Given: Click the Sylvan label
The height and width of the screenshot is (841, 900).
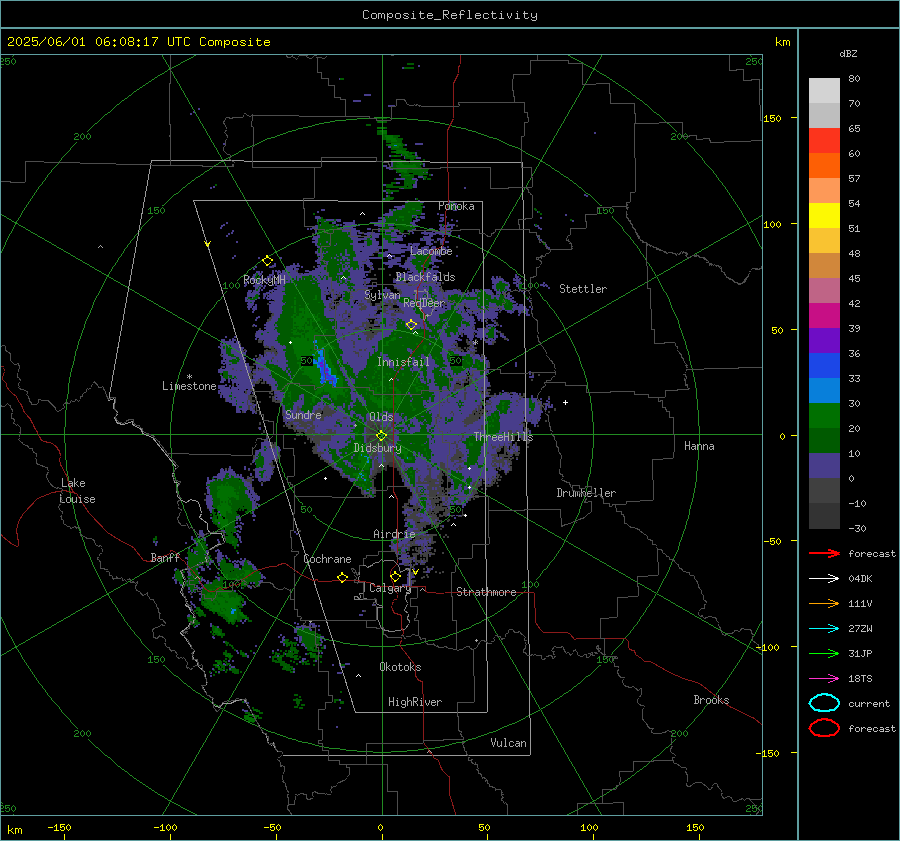Looking at the screenshot, I should click(x=382, y=294).
